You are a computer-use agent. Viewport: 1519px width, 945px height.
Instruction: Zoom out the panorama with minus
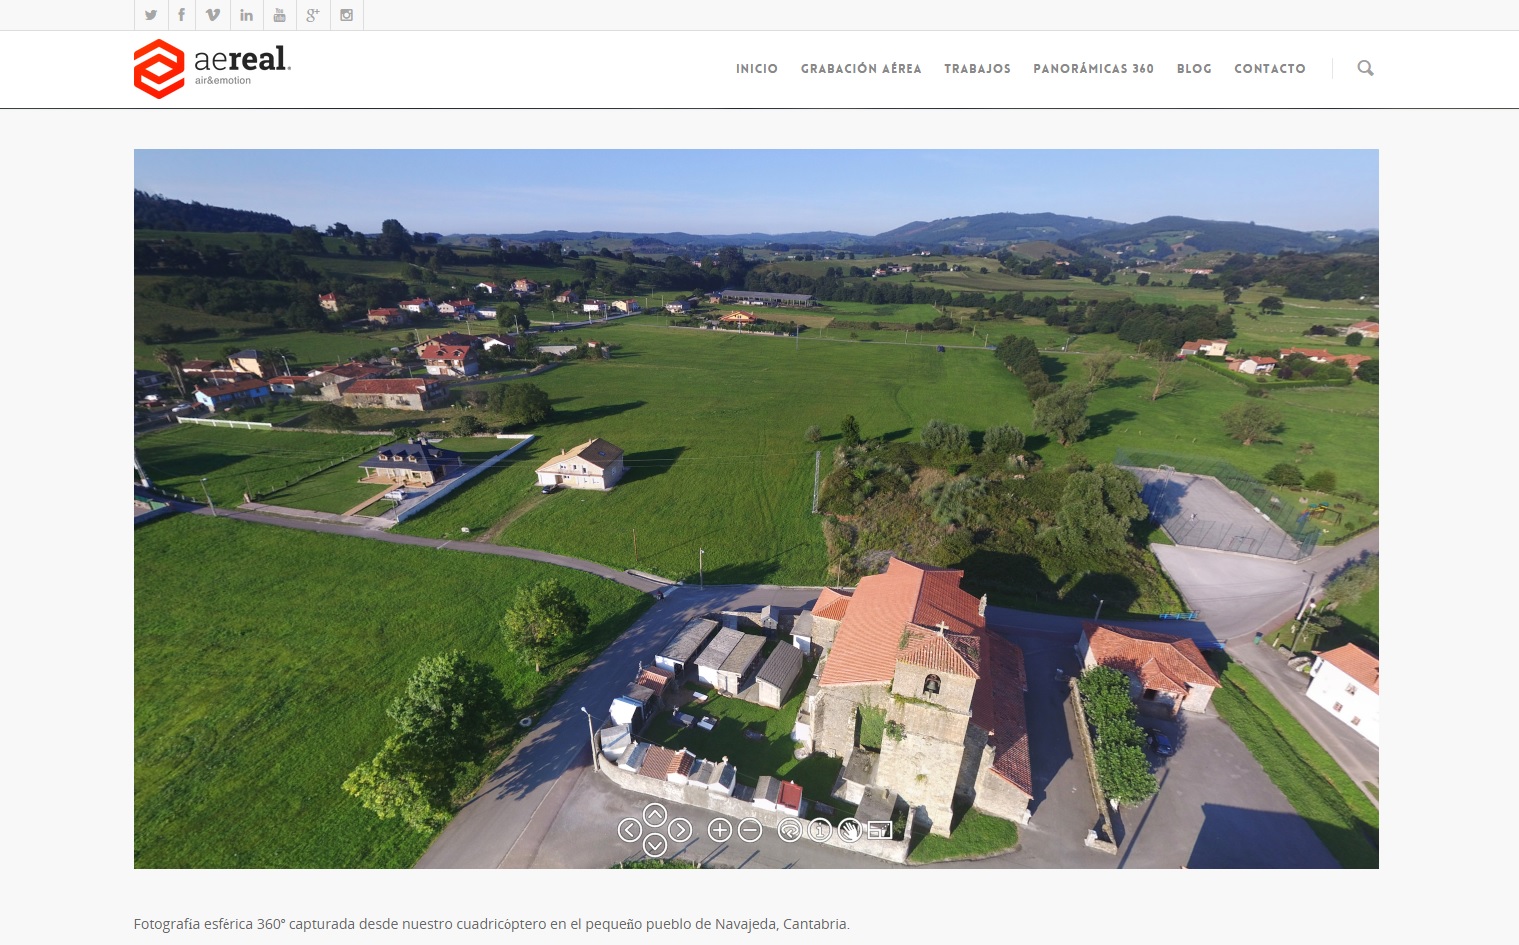(750, 830)
